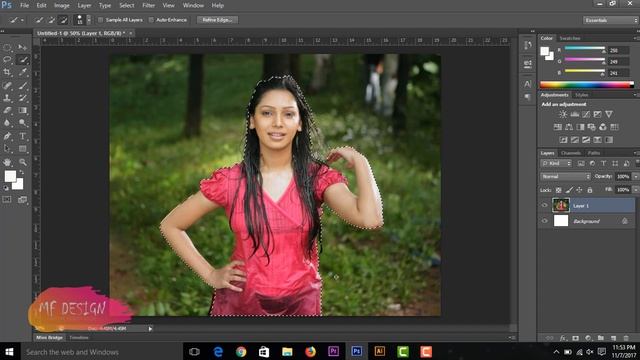Open the Opacity slider dropdown
Screen dimensions: 640x360
pos(636,176)
